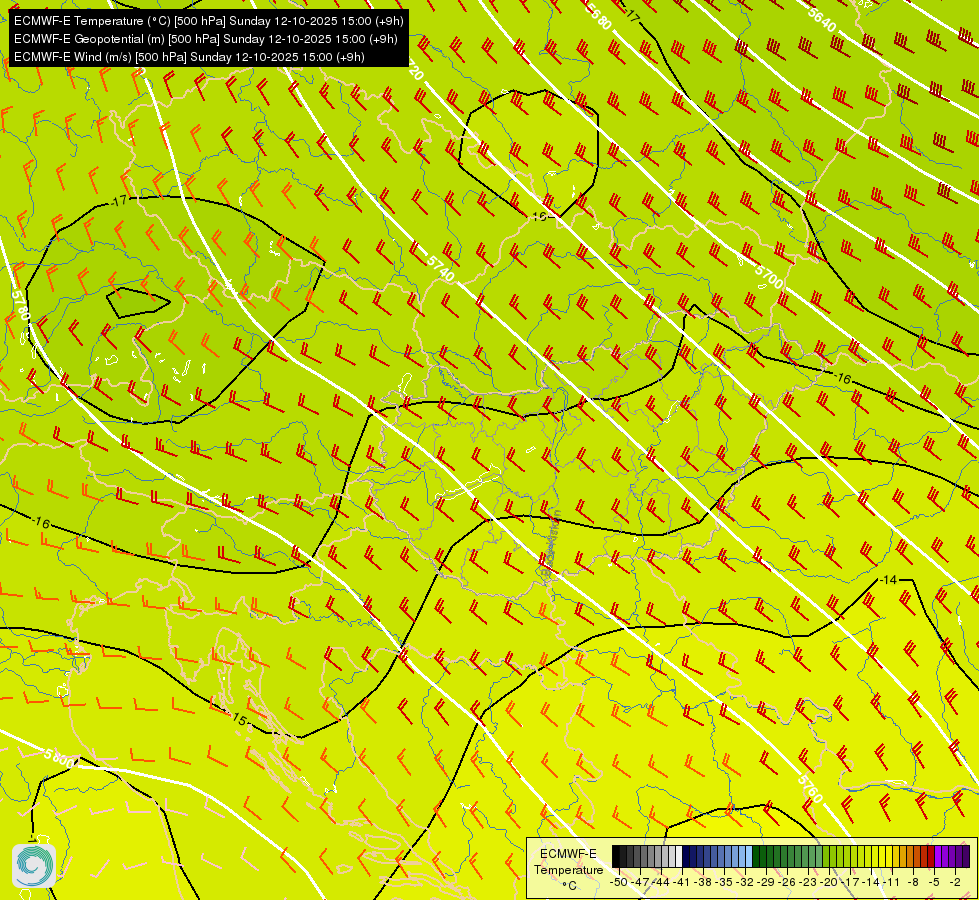Pick the red -5 swatch in legend
The width and height of the screenshot is (979, 900).
[930, 856]
